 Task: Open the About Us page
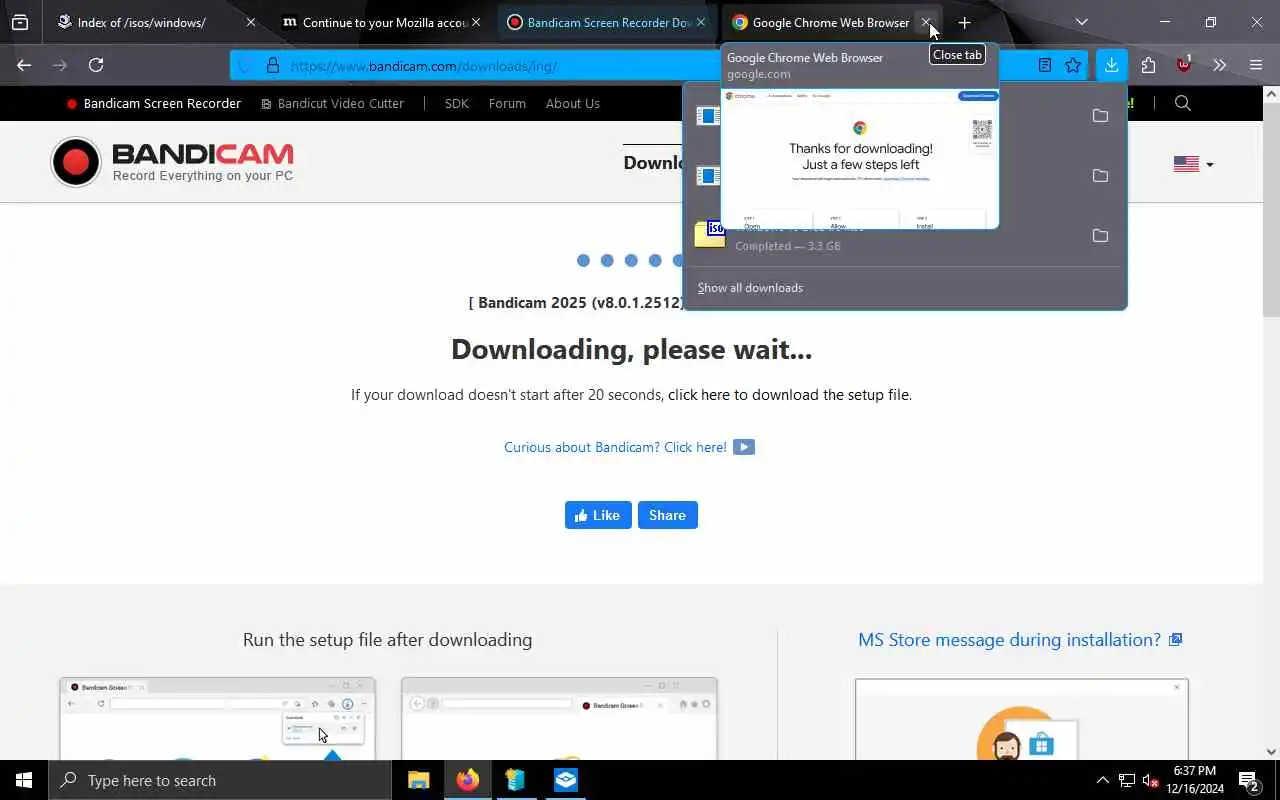(x=573, y=103)
